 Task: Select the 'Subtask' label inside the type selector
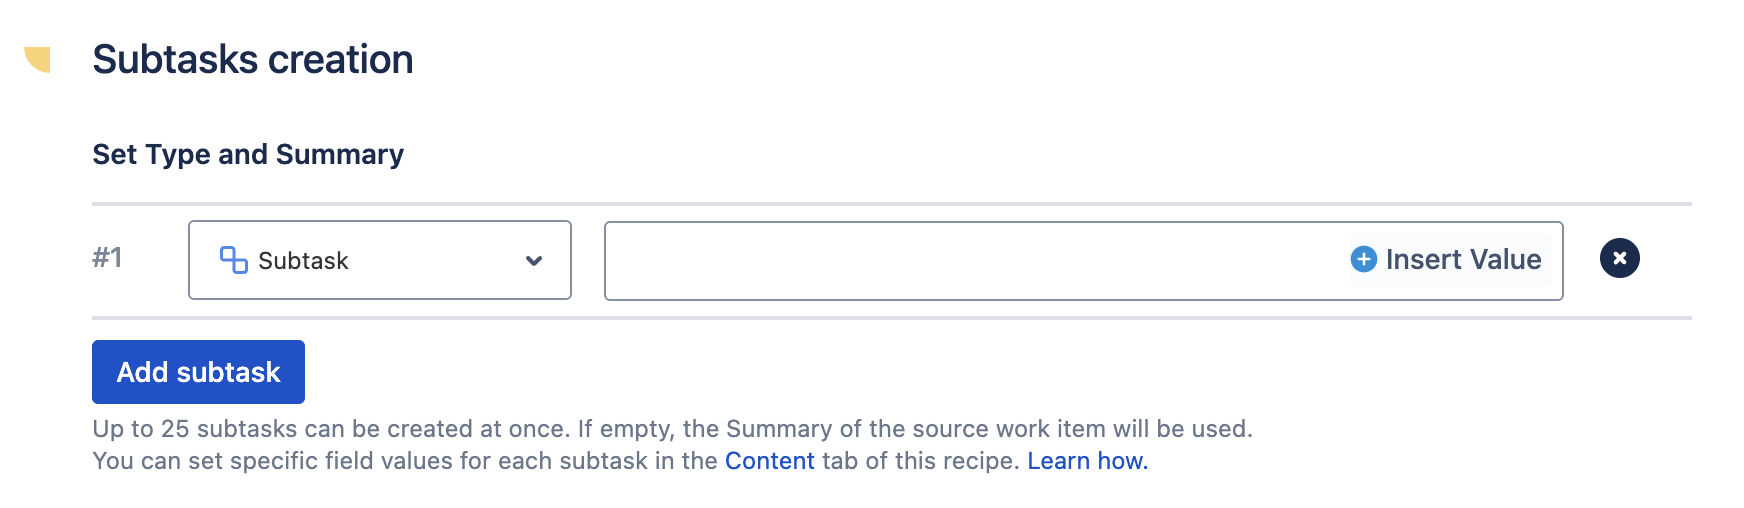click(303, 261)
